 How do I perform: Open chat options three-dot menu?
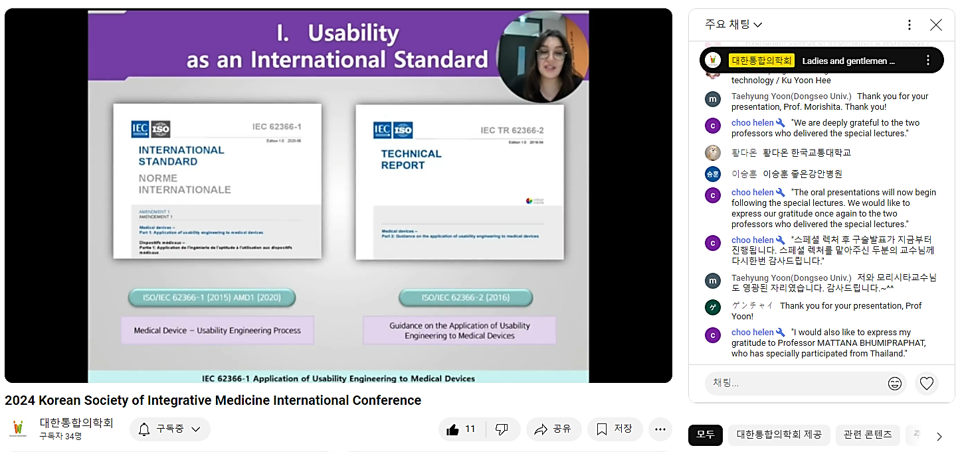click(x=909, y=25)
